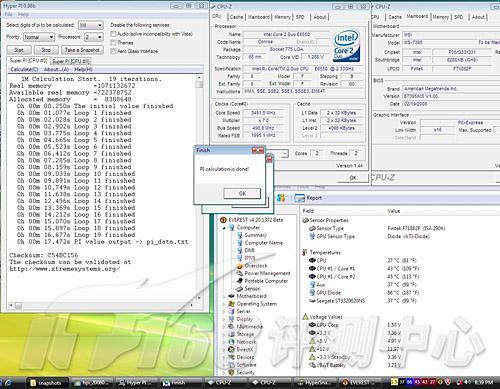Click the Seagate ST3320620NS drive icon
The image size is (500, 389).
(312, 301)
